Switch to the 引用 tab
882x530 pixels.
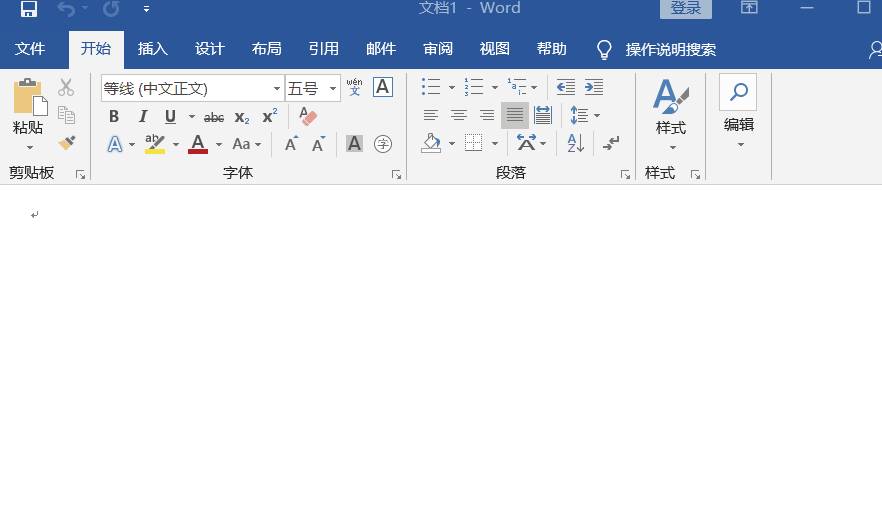click(x=324, y=49)
